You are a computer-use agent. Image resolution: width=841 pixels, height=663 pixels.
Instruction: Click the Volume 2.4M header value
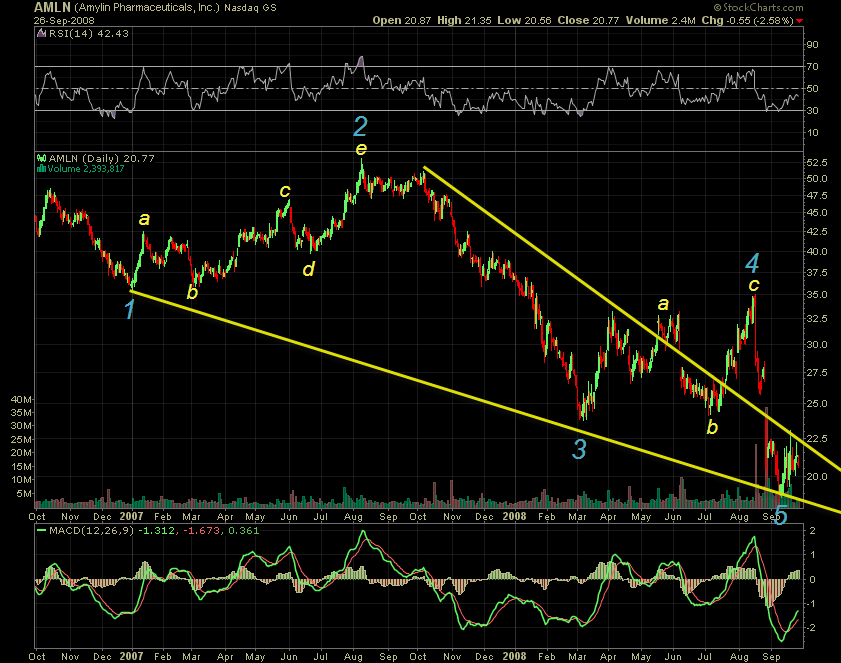[x=660, y=20]
